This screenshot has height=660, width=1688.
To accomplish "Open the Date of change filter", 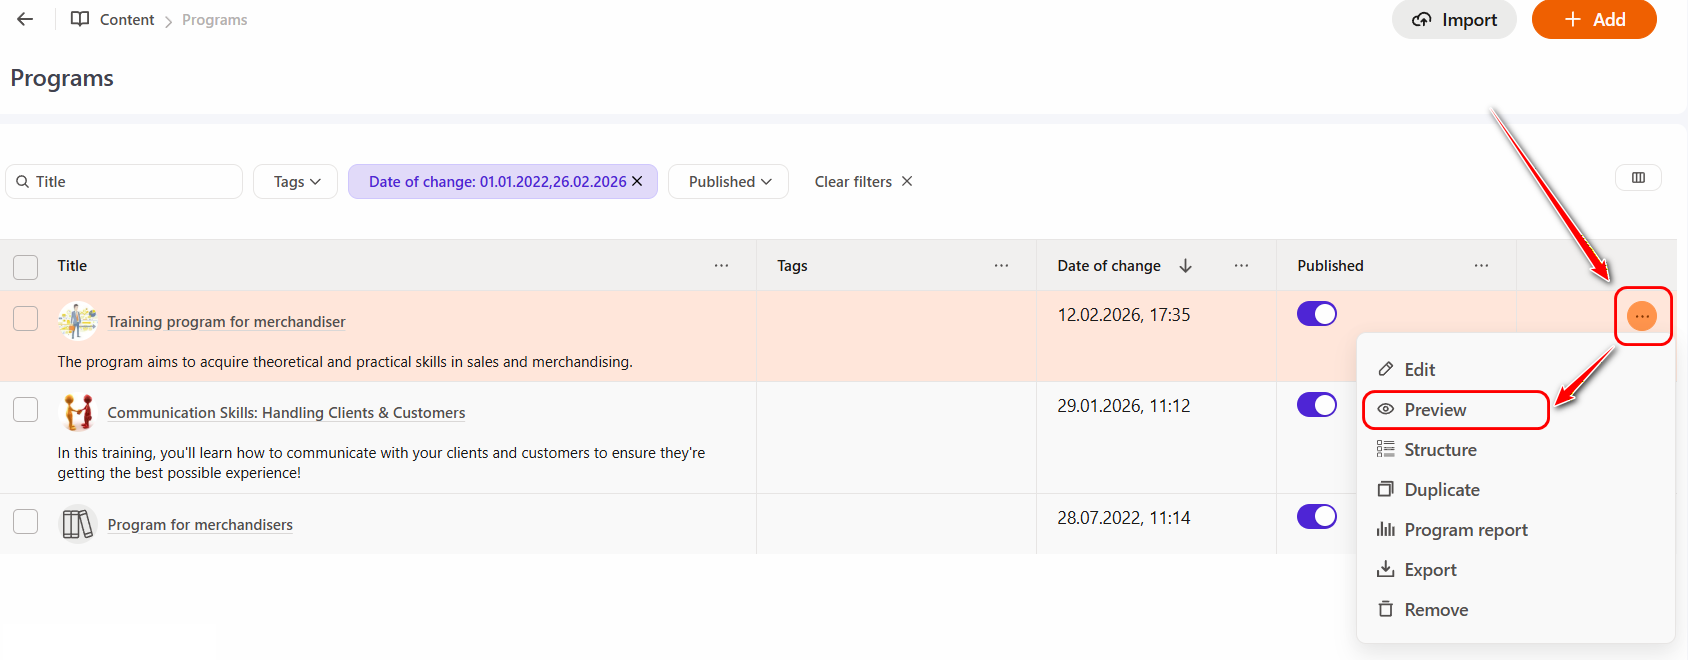I will click(x=496, y=182).
